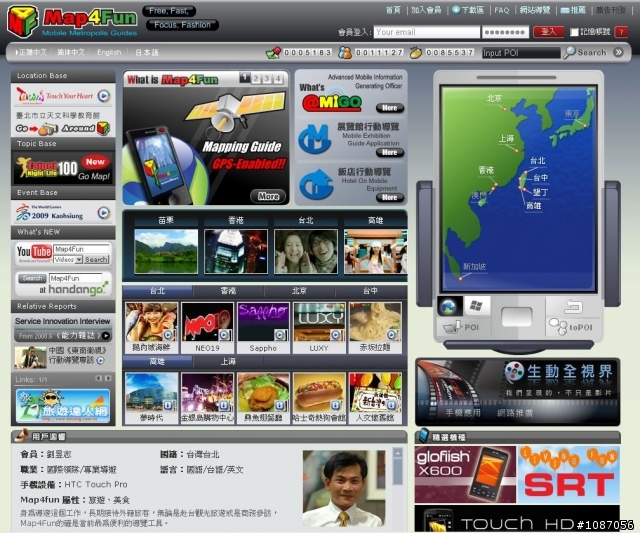Switch to the 香港 spots tab
Viewport: 640px width, 533px height.
[228, 291]
